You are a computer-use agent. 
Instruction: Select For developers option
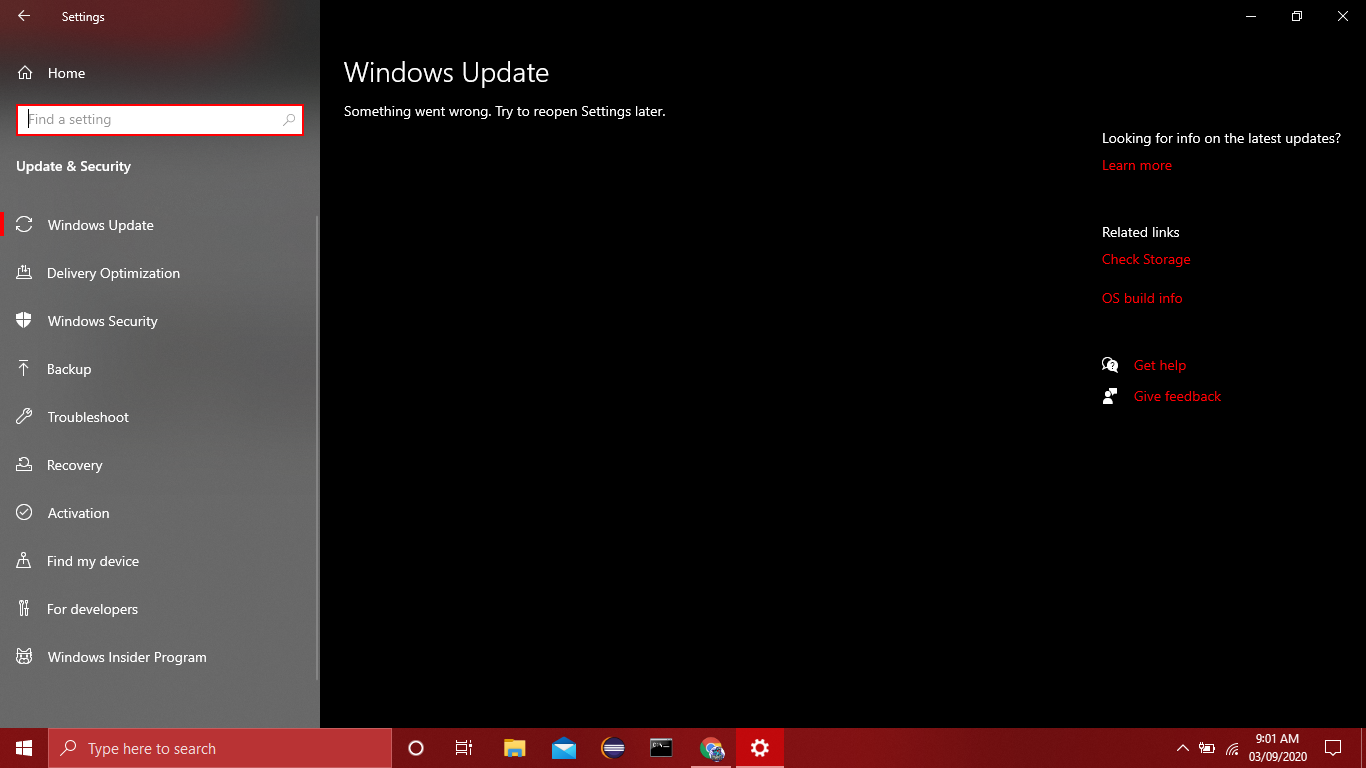pyautogui.click(x=160, y=609)
